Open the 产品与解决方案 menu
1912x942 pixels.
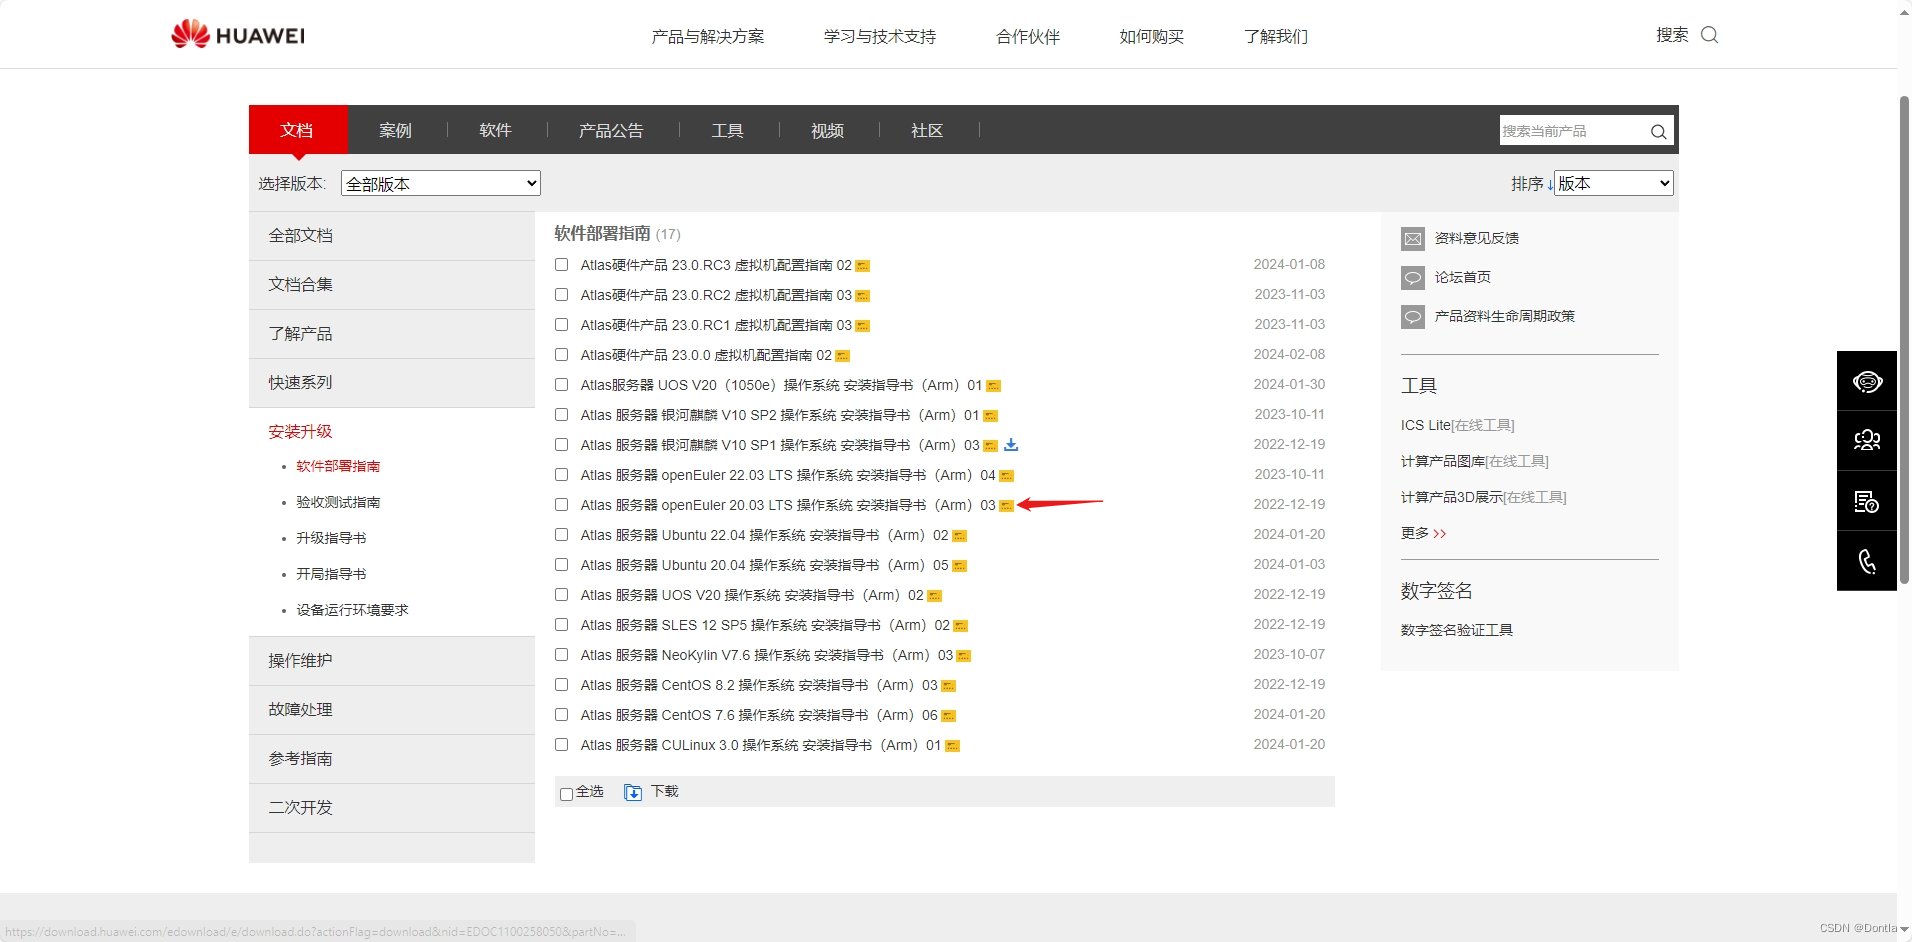point(708,36)
